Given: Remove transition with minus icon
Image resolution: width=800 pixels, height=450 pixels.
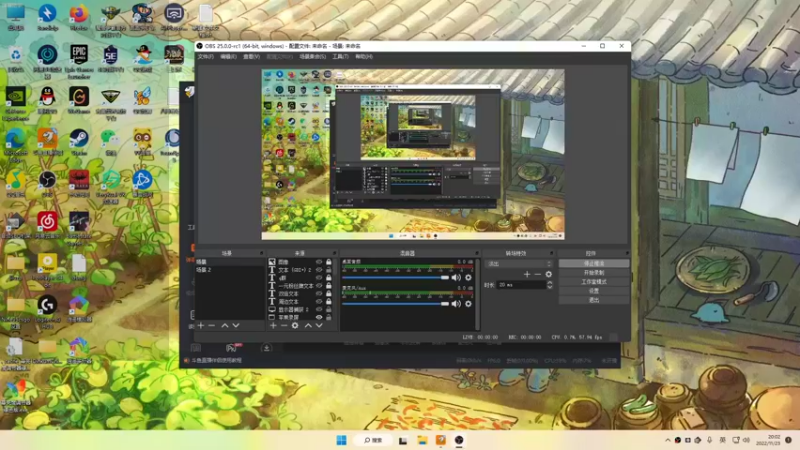Looking at the screenshot, I should pos(538,274).
